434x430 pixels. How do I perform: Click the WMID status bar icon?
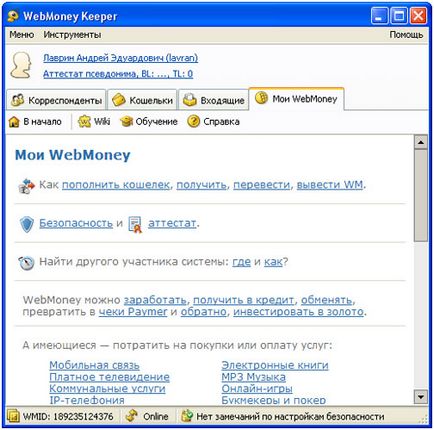pos(14,416)
